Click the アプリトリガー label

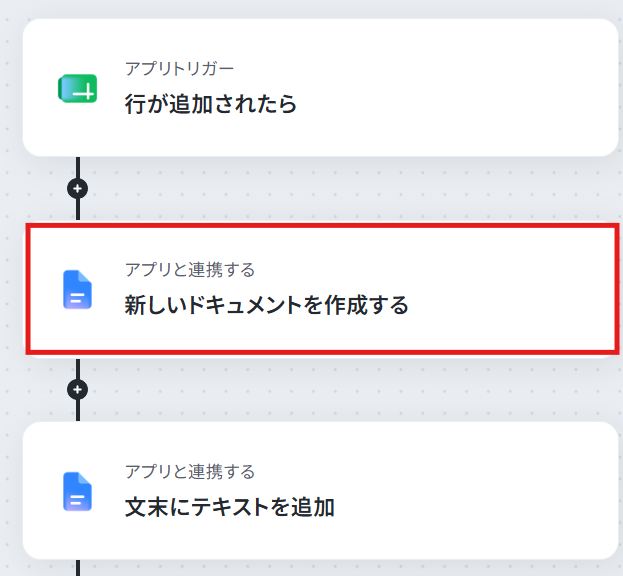point(179,69)
